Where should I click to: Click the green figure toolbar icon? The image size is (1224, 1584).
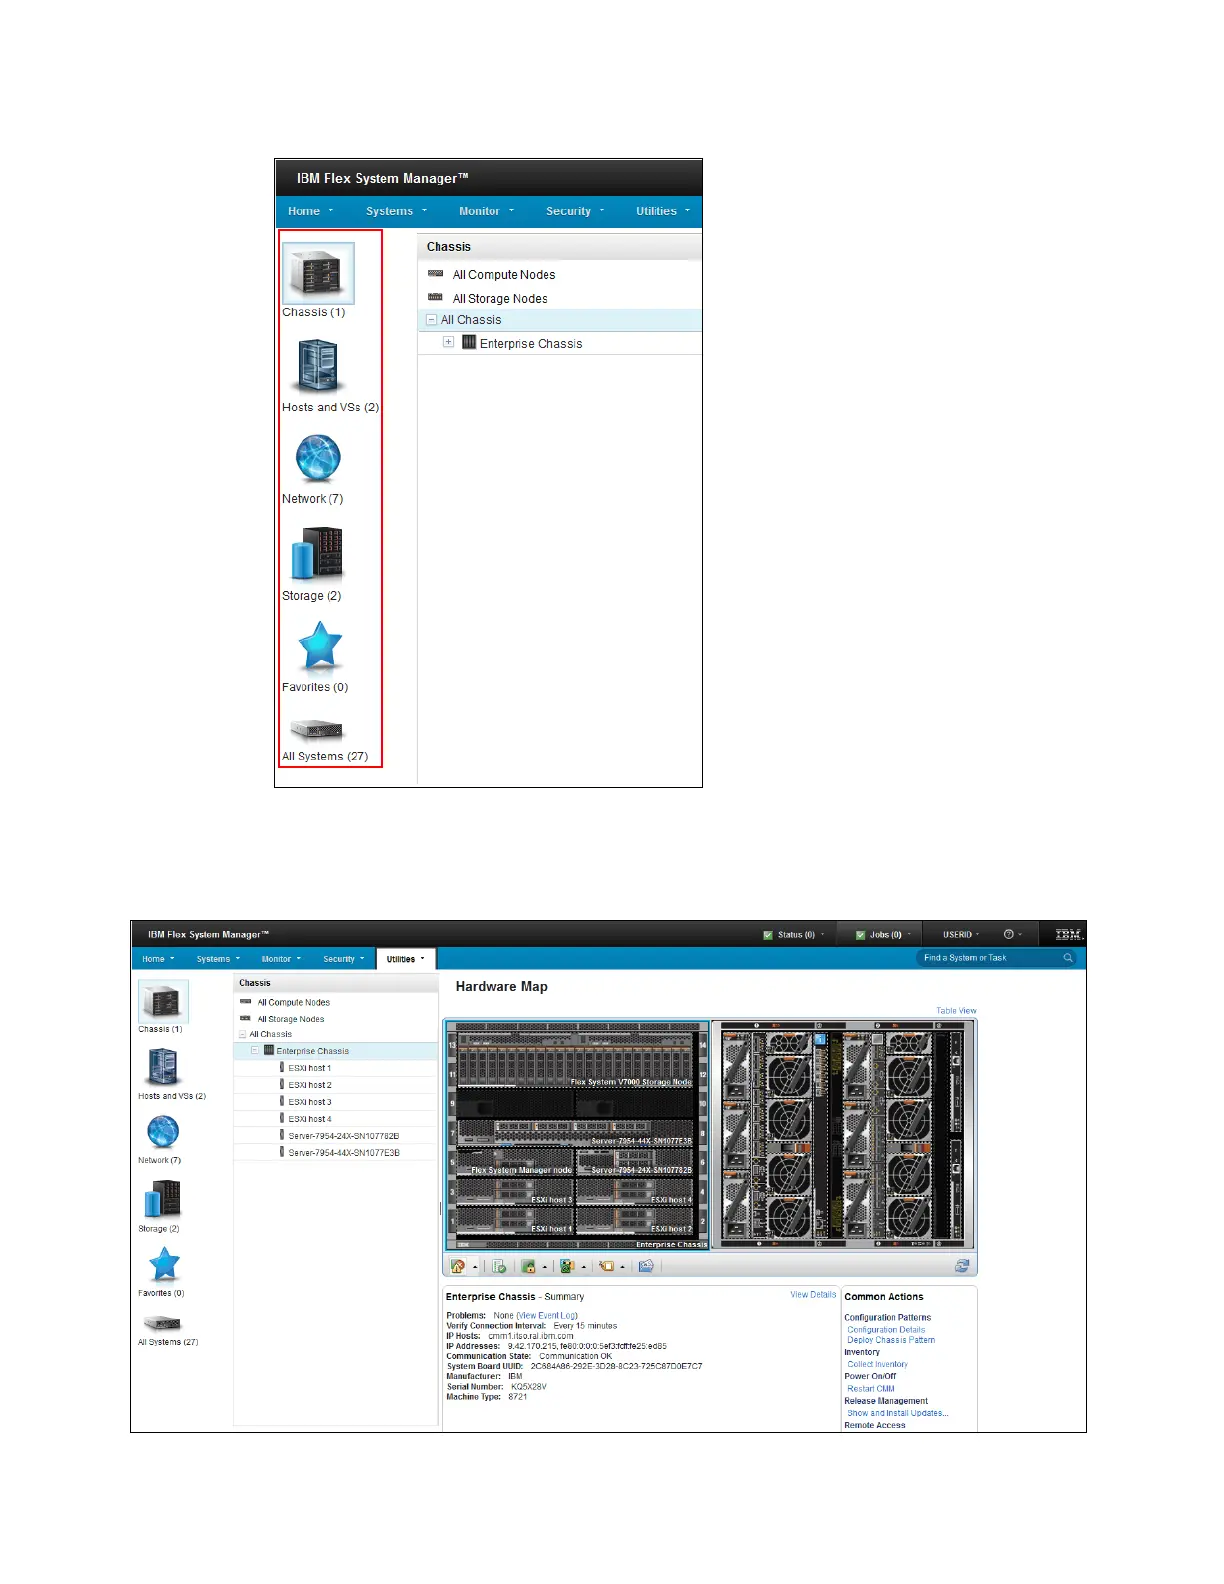[x=567, y=1266]
